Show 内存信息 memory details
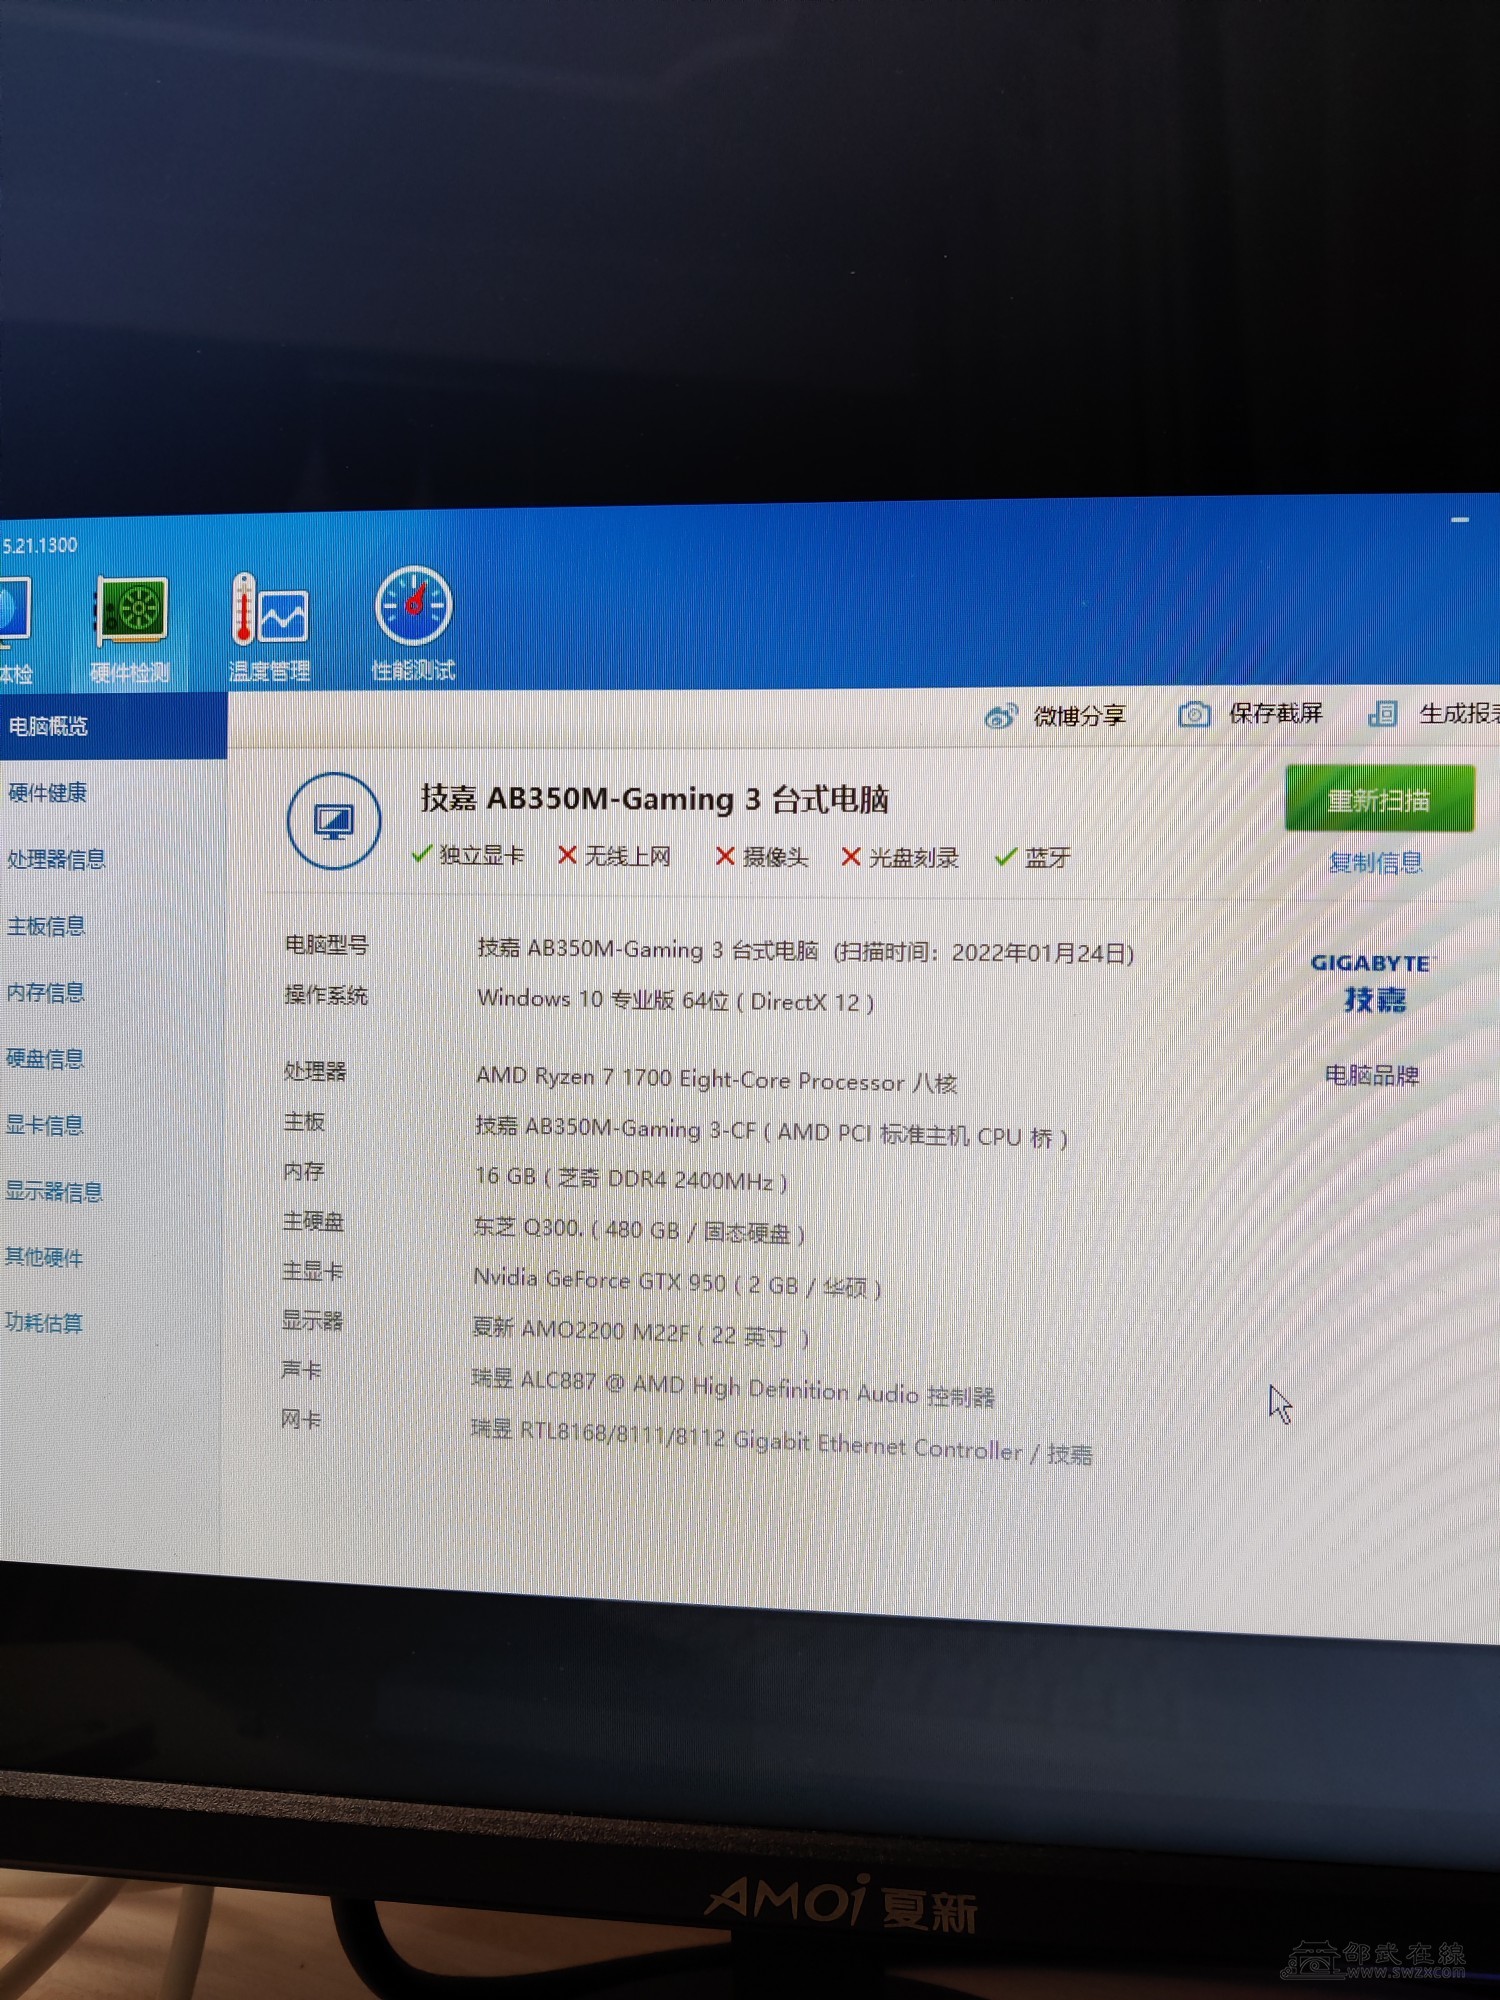 click(46, 992)
